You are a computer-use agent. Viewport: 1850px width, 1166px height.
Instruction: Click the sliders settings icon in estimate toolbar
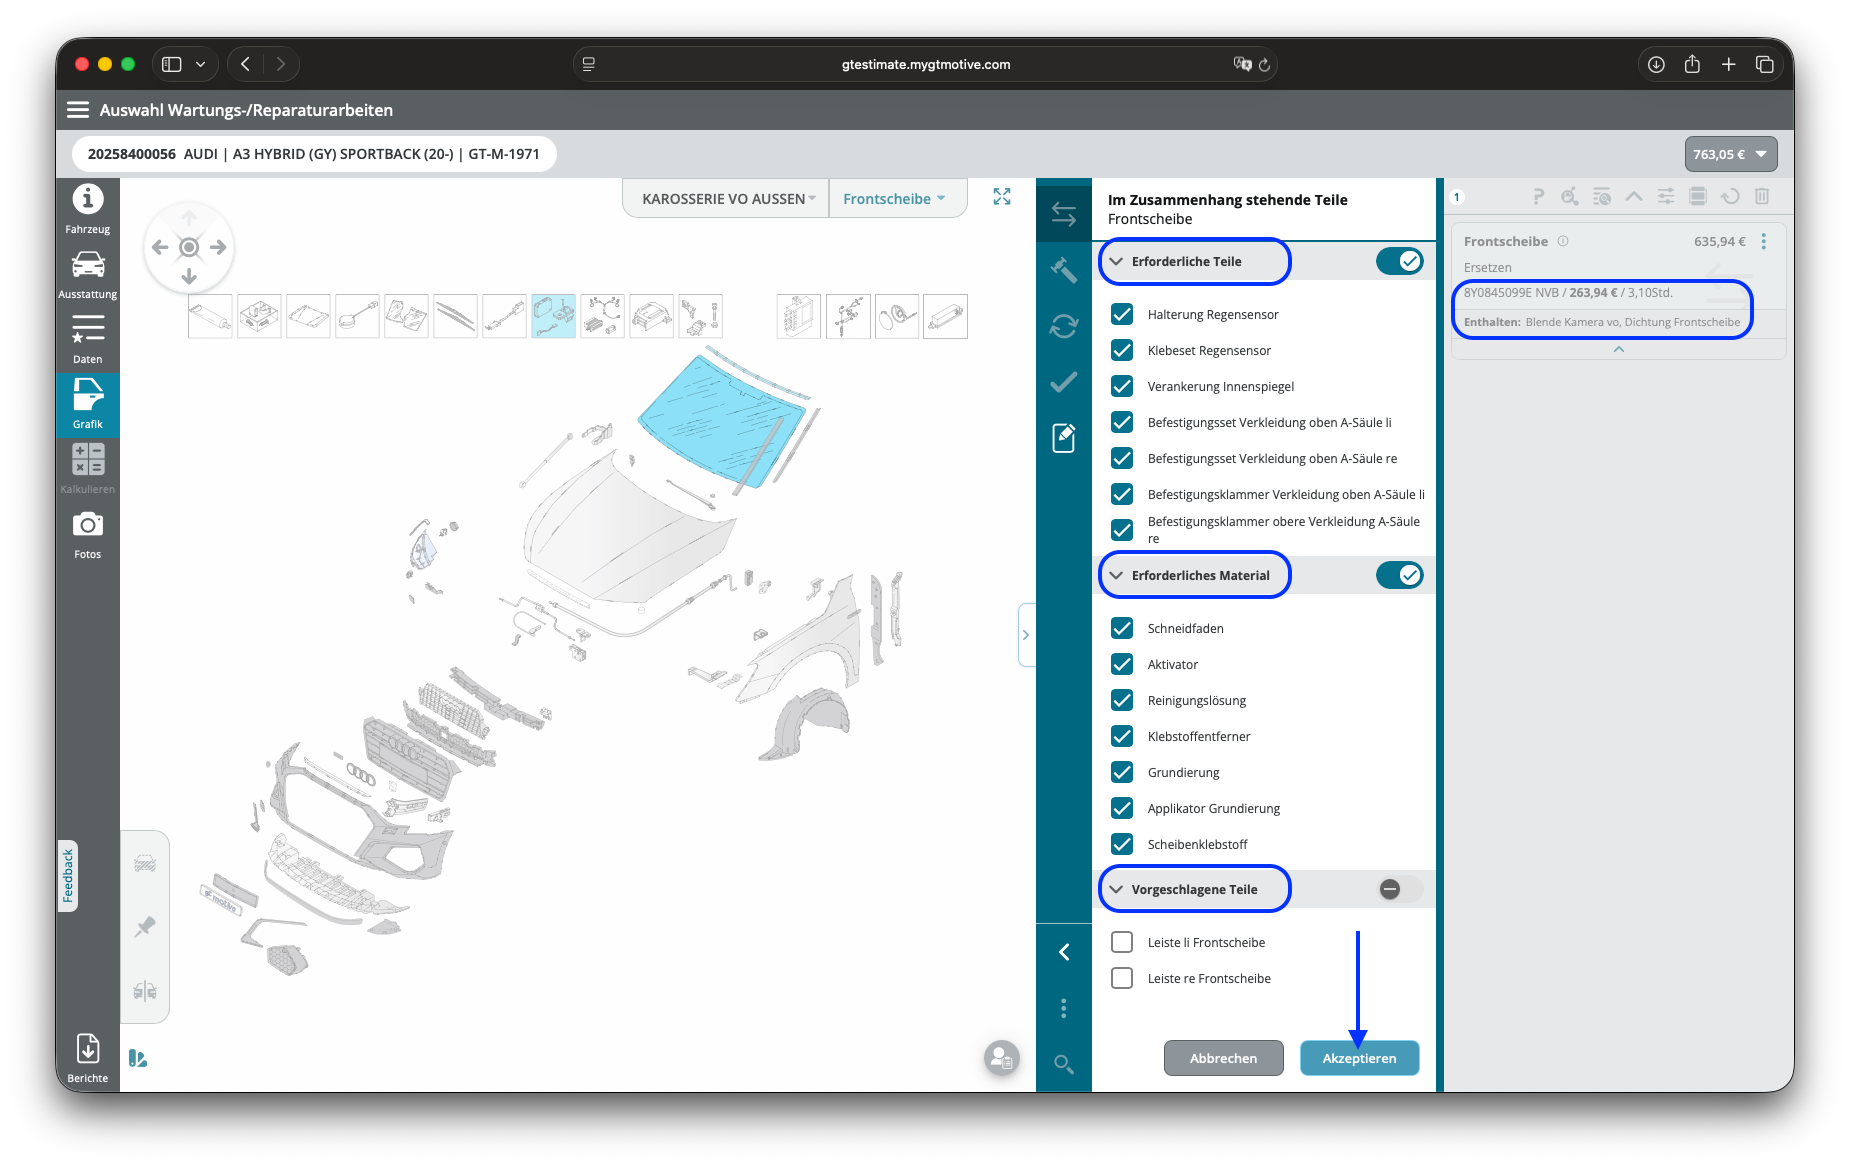(1666, 197)
